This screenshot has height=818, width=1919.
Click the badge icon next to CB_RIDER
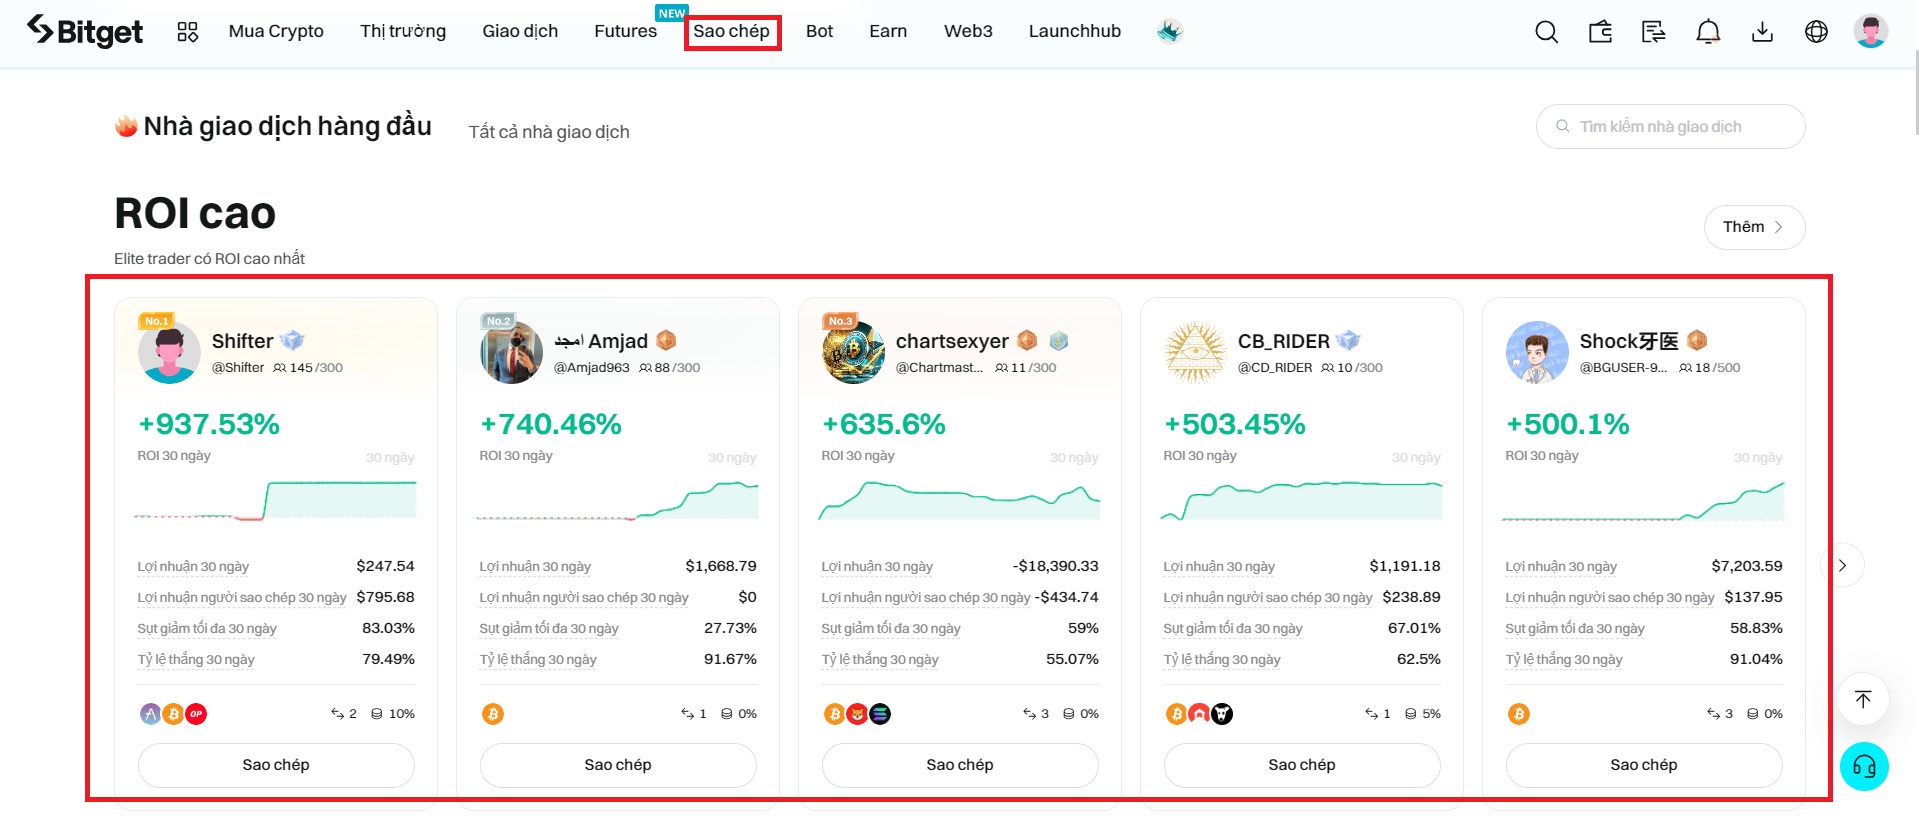tap(1348, 341)
